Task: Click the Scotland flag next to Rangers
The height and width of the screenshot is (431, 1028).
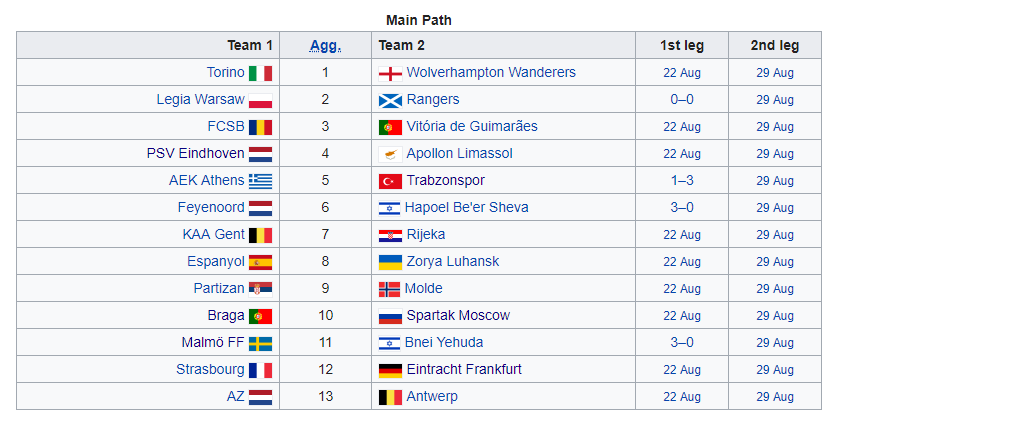Action: 390,100
